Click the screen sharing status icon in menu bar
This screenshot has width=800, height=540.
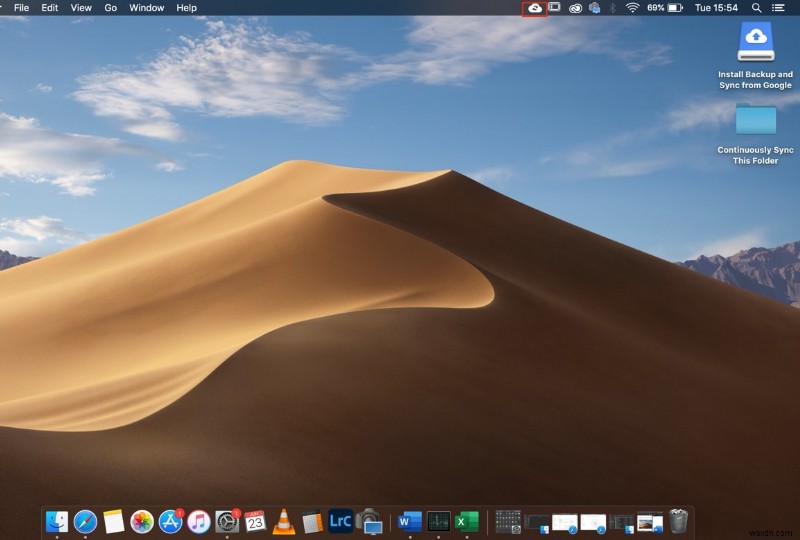[595, 8]
